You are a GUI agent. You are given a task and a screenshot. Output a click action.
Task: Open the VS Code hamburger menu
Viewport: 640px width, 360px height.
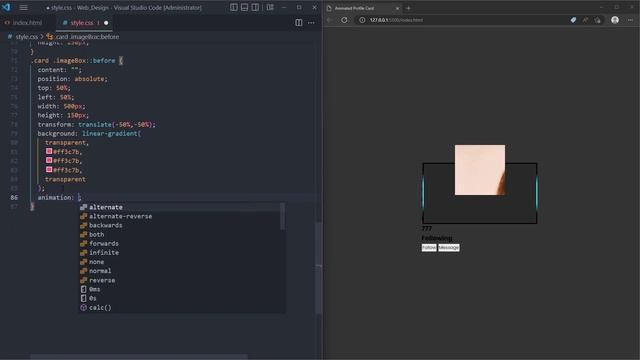(x=24, y=7)
